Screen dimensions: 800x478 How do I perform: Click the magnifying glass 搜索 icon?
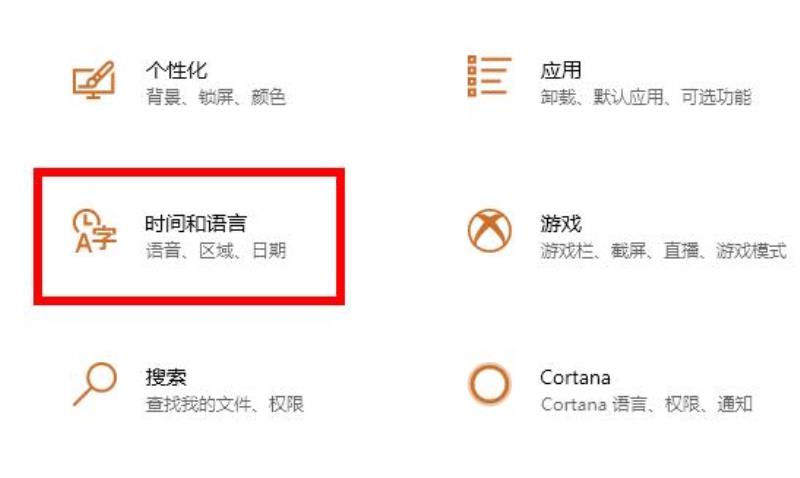pyautogui.click(x=95, y=384)
